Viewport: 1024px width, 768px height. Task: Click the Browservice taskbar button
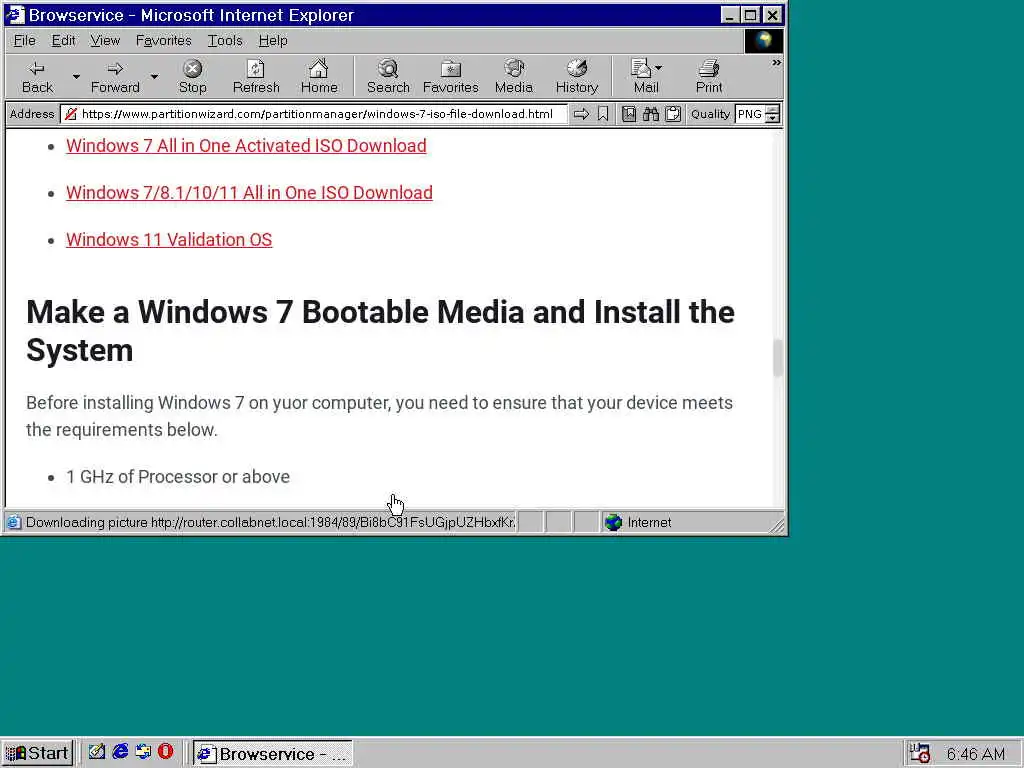273,753
